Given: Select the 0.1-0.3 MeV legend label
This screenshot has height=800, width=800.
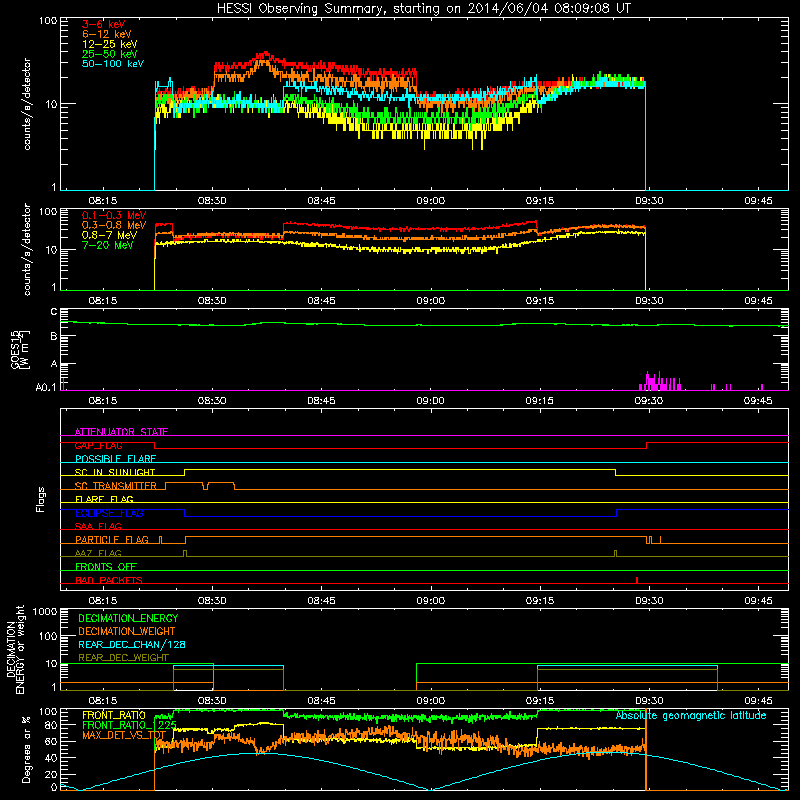Looking at the screenshot, I should [114, 215].
